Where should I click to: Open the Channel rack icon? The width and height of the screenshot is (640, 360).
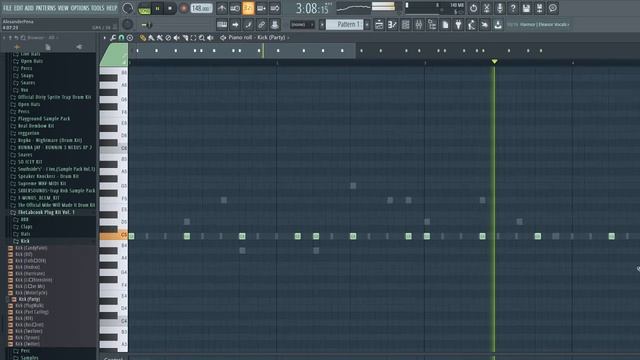coord(405,25)
